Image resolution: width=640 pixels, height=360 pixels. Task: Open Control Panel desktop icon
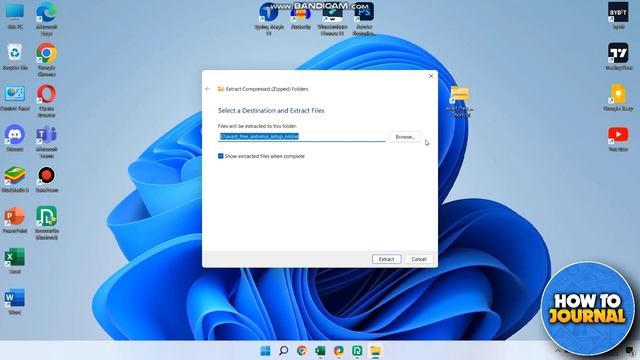[x=15, y=98]
